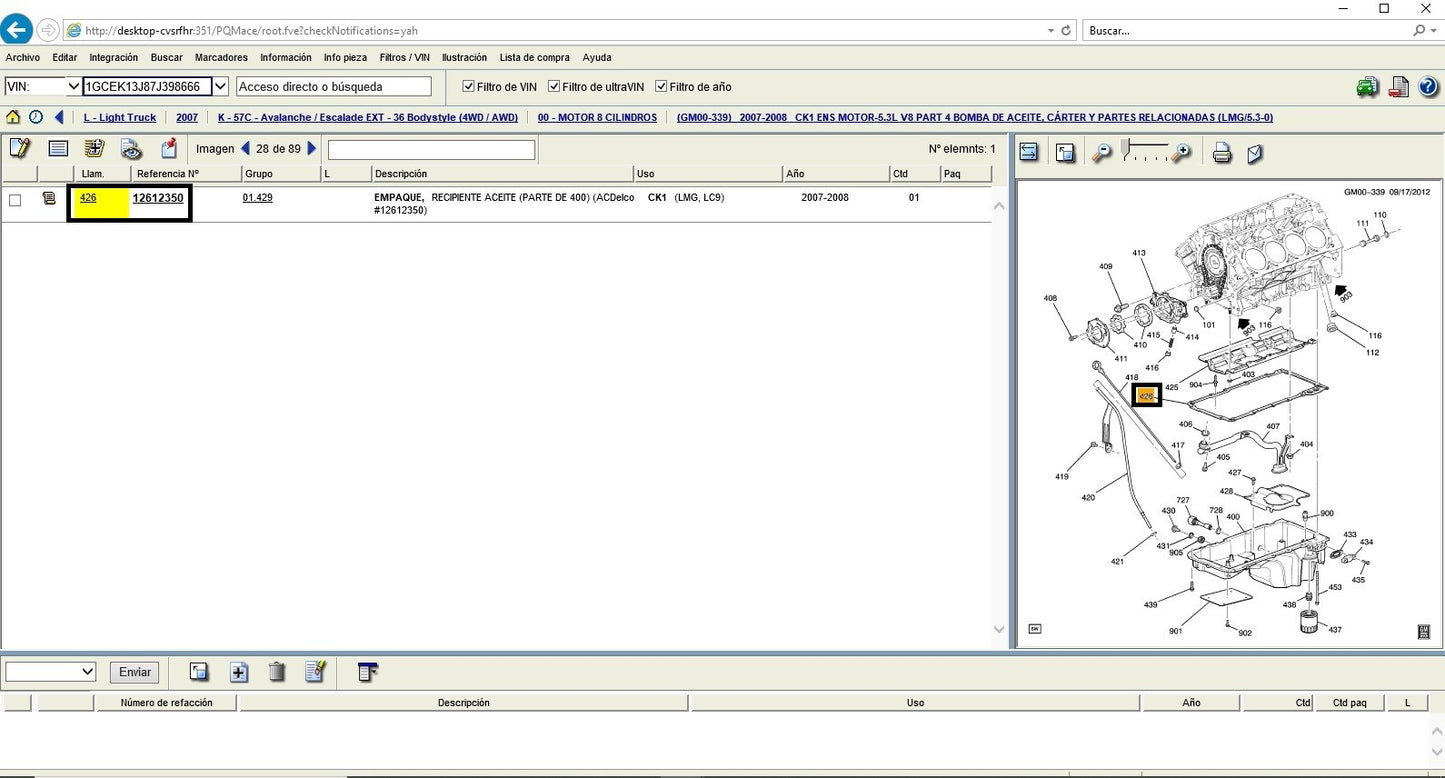
Task: Open the dropdown next to Enviar button
Action: click(x=51, y=672)
